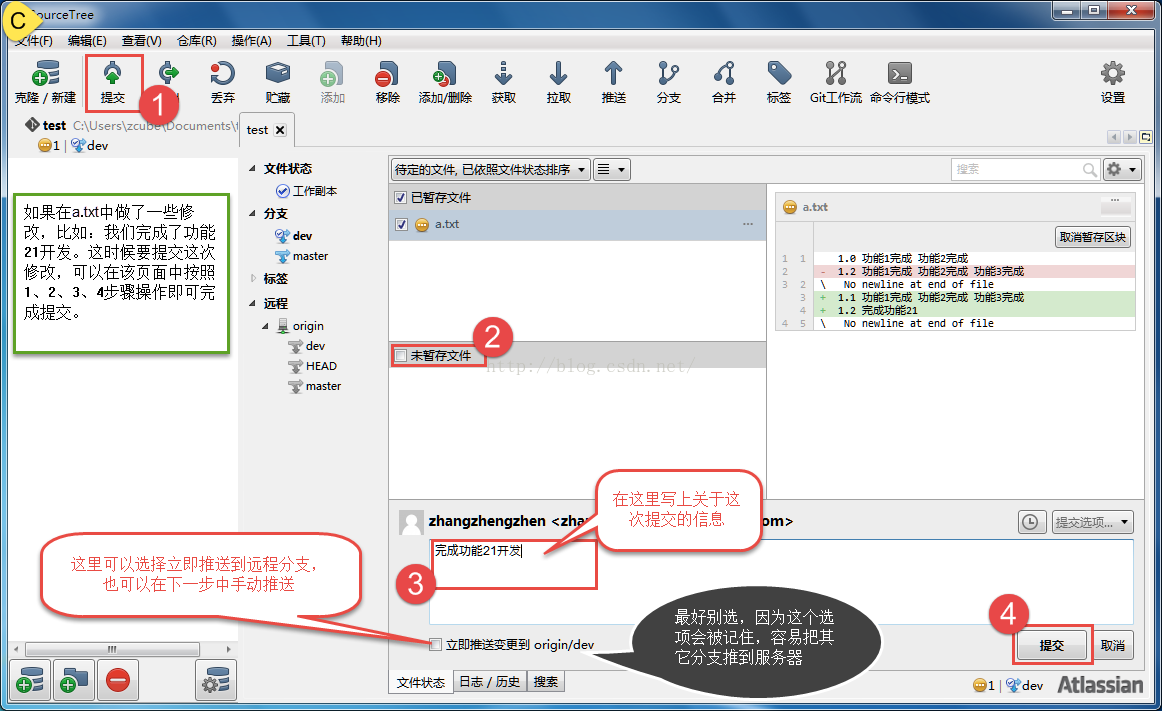This screenshot has width=1162, height=711.
Task: Click the ellipsis in a.txt diff header
Action: click(1115, 200)
